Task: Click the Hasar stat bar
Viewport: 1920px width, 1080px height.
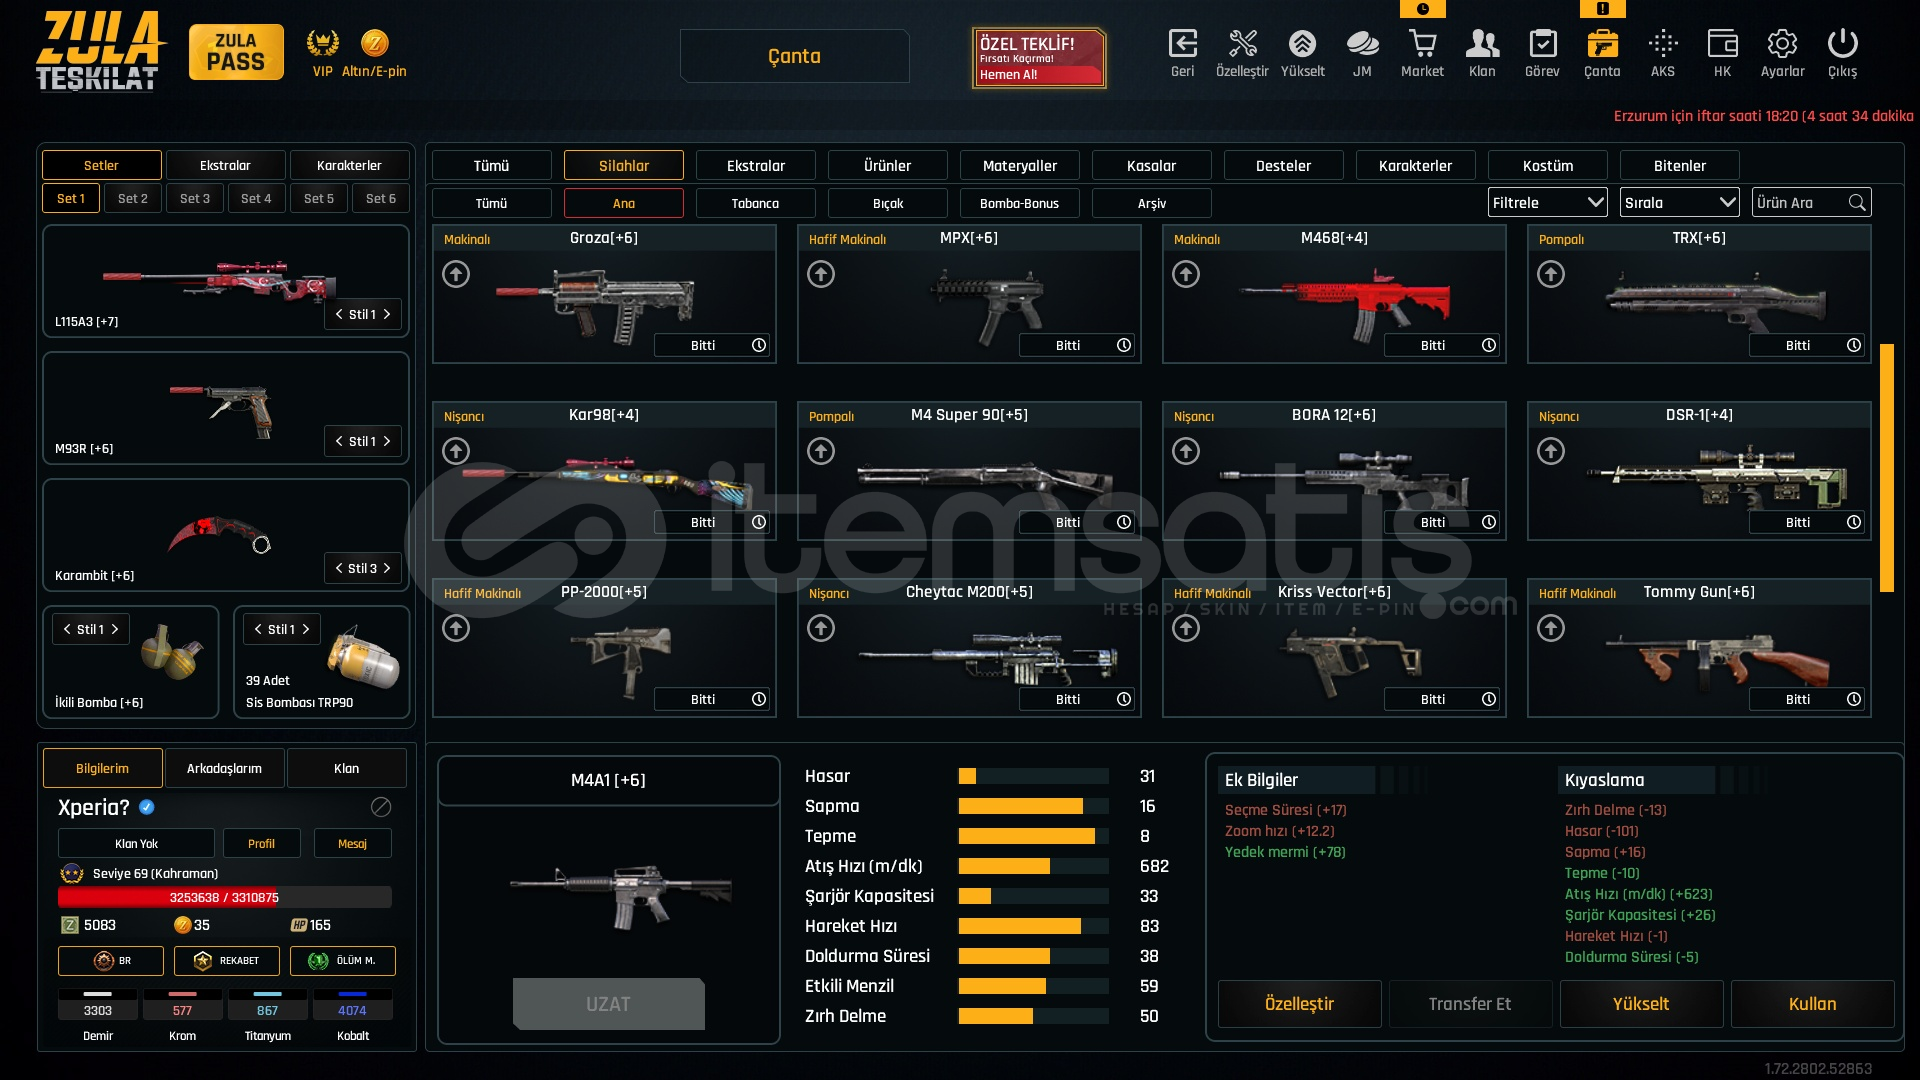Action: pyautogui.click(x=1033, y=776)
